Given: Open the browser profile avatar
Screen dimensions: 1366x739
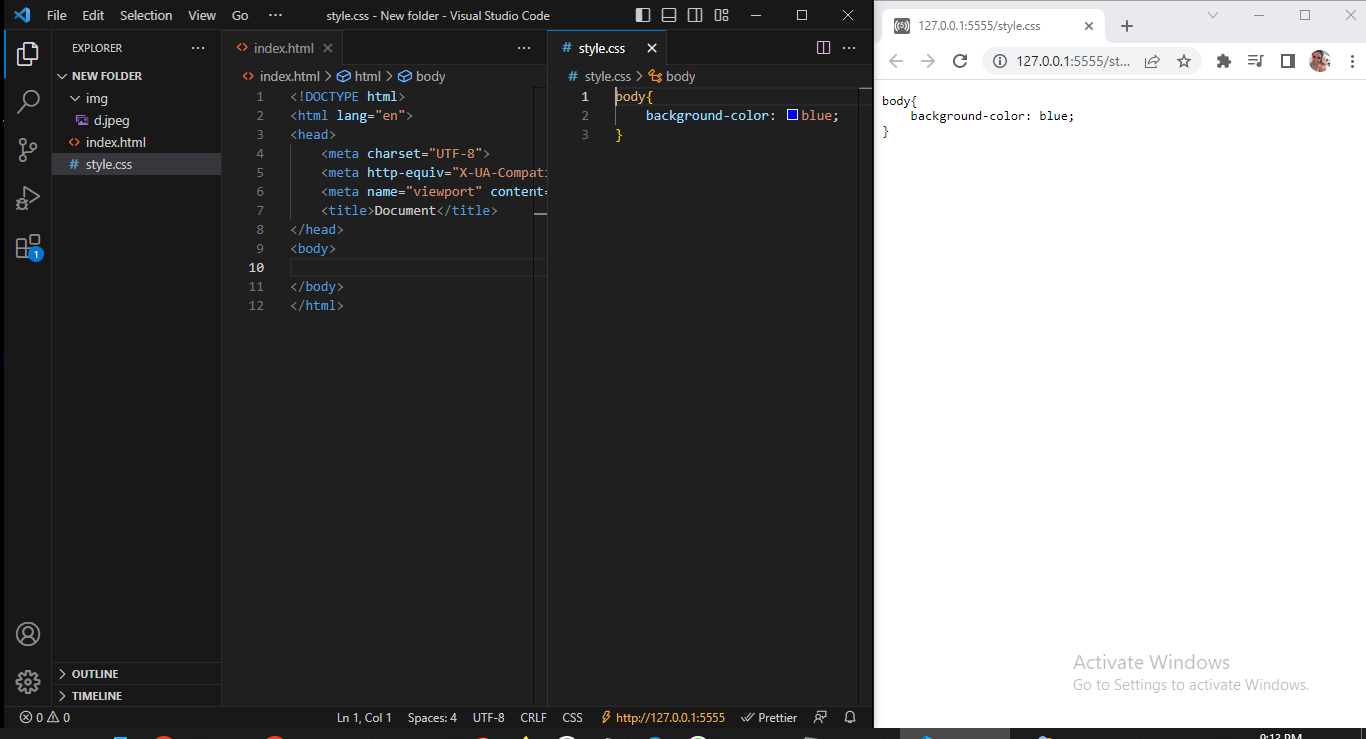Looking at the screenshot, I should [1320, 61].
